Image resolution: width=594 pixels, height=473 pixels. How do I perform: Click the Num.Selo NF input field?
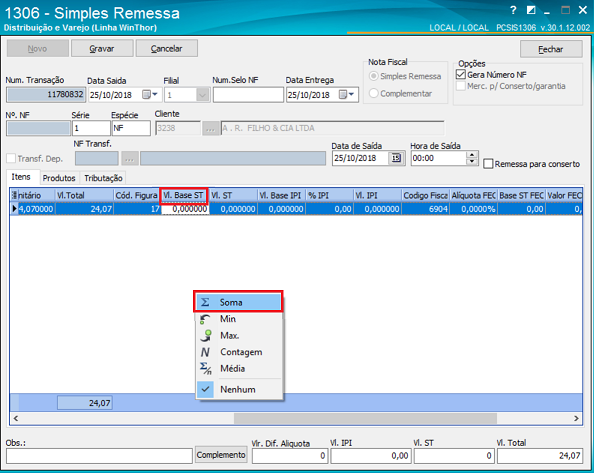point(248,95)
